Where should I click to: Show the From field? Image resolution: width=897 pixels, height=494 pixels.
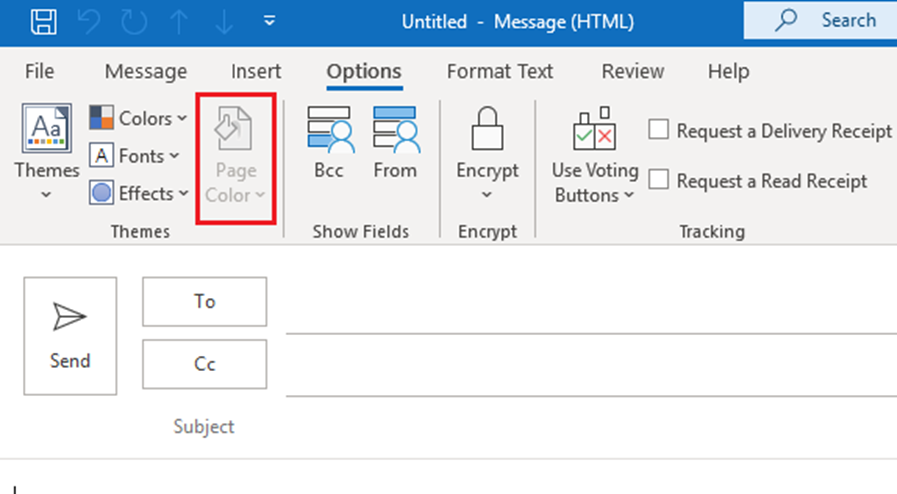tap(395, 143)
